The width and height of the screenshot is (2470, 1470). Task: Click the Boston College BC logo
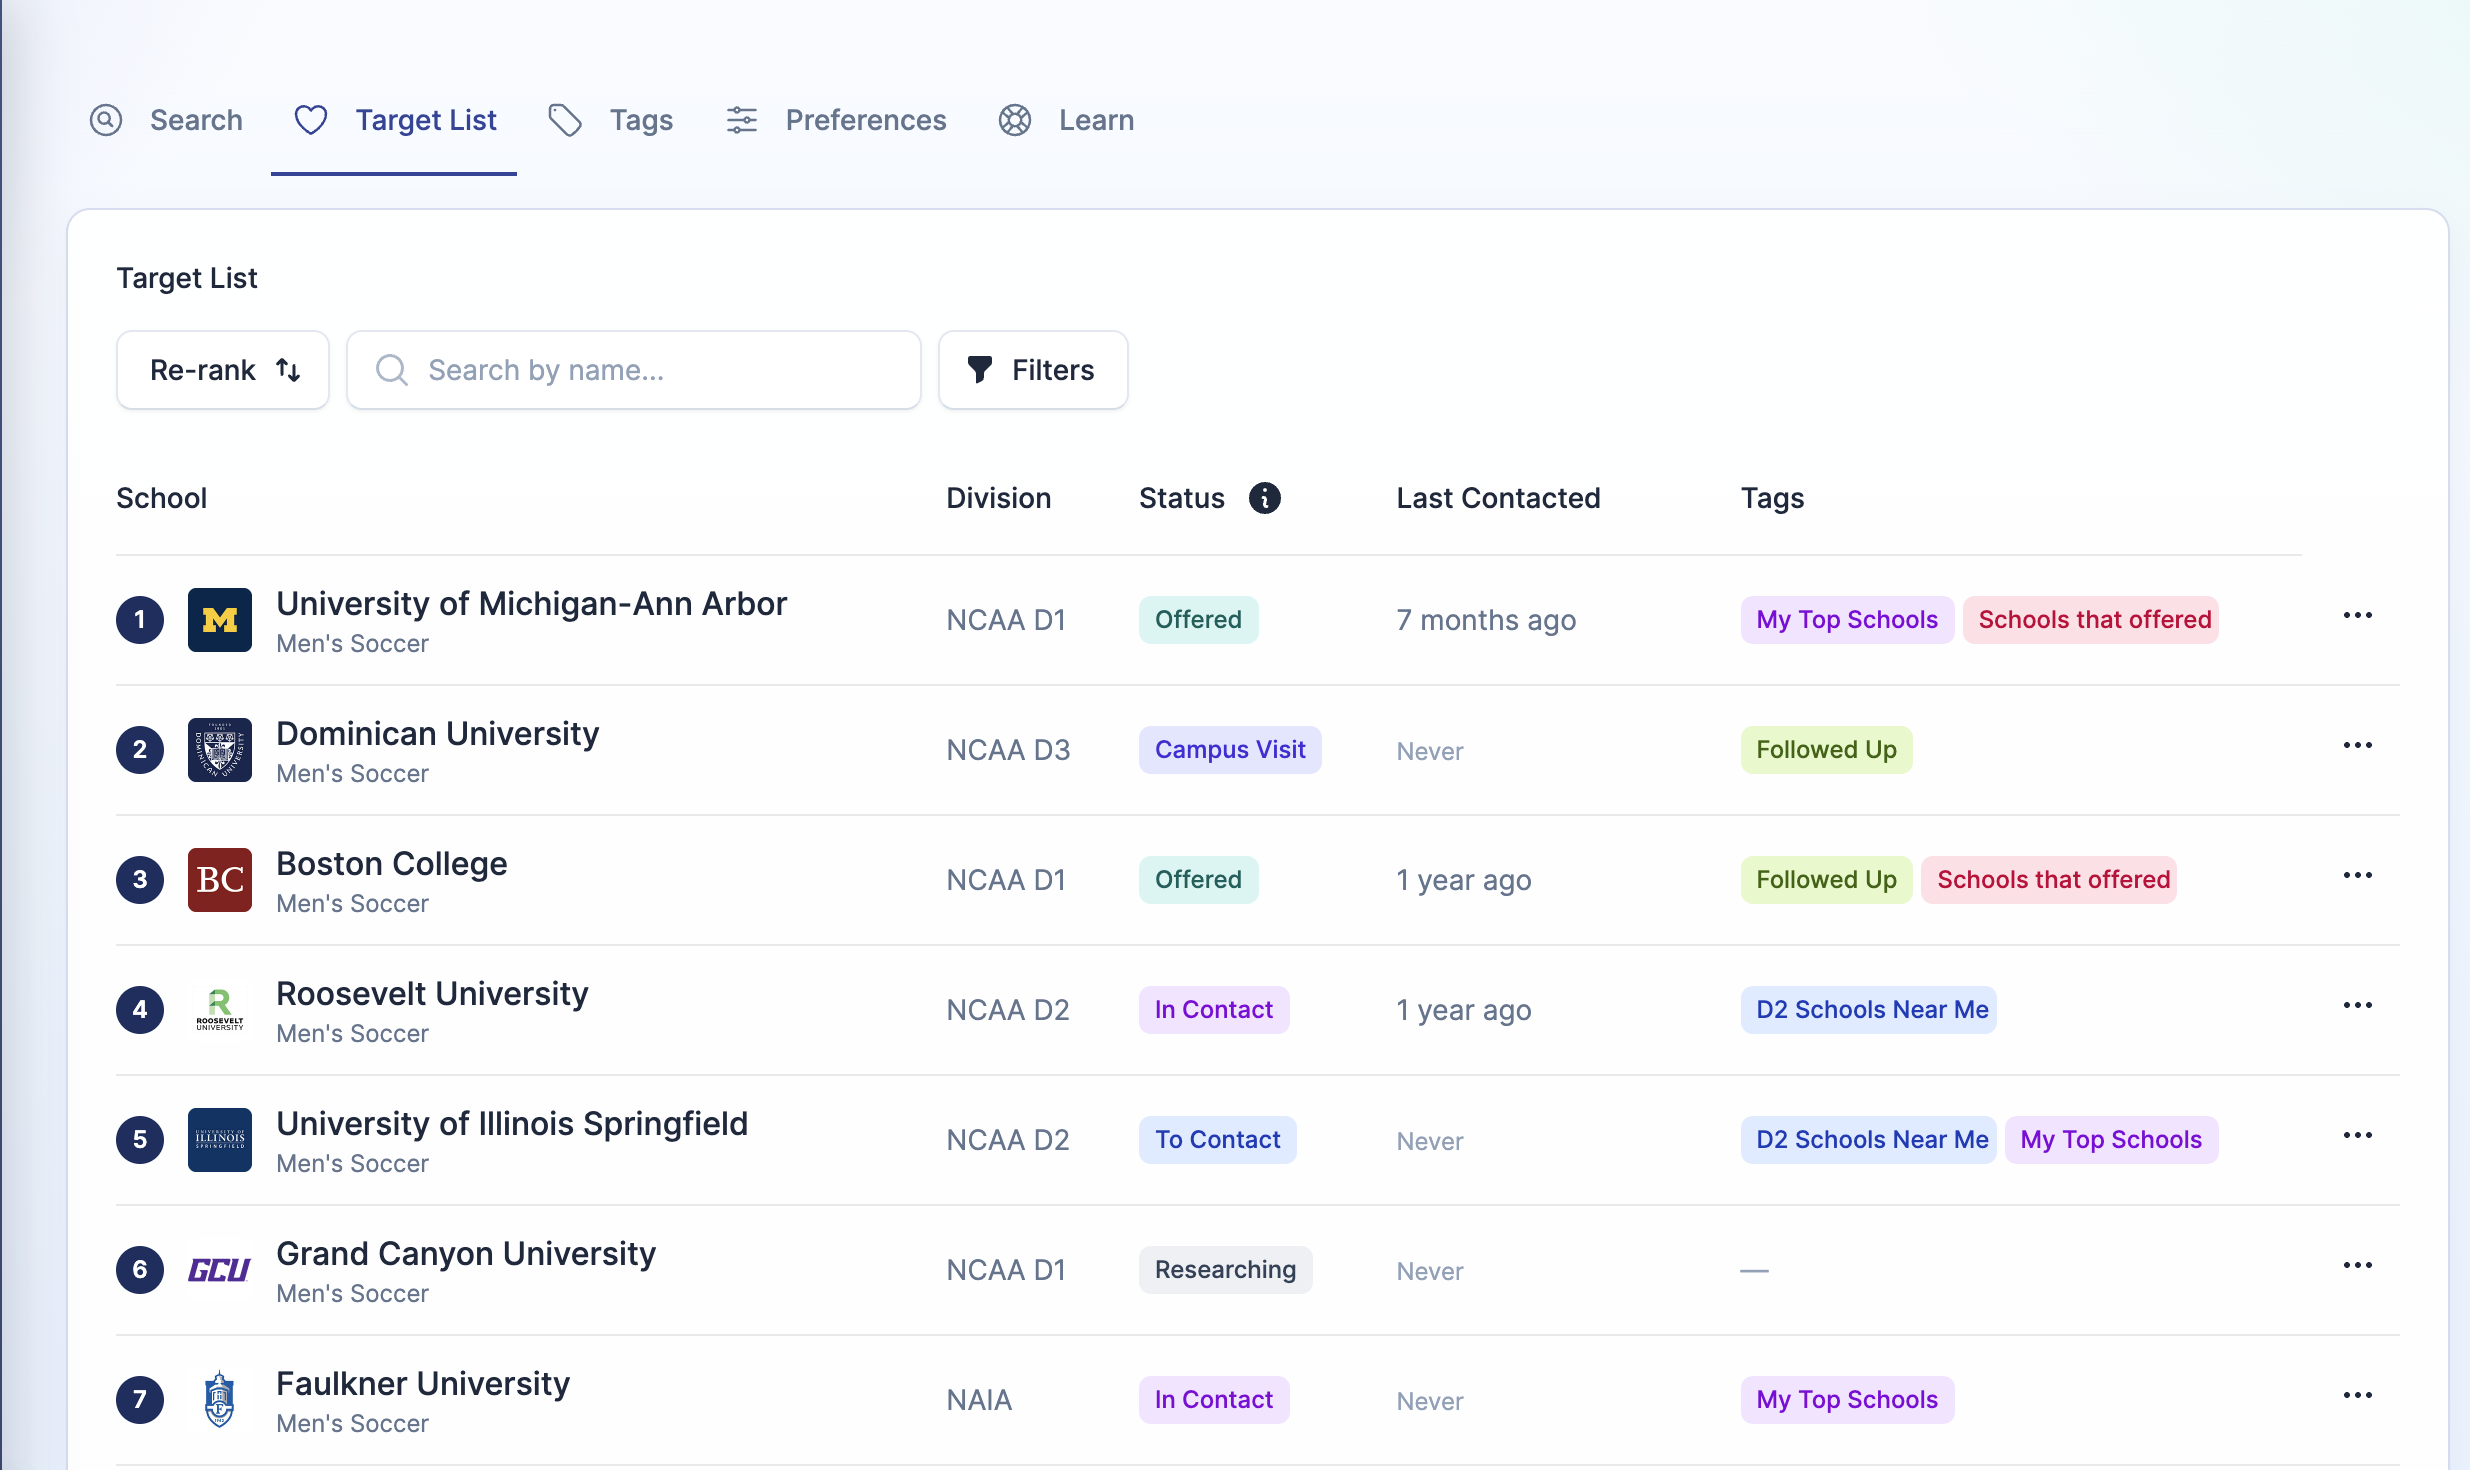[220, 880]
